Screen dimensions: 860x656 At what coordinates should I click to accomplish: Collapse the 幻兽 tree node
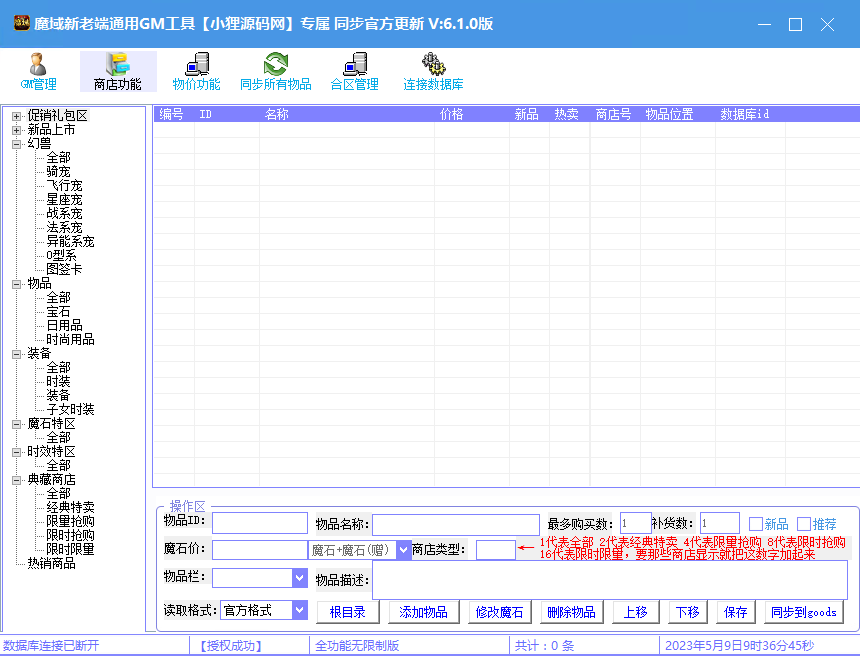pyautogui.click(x=17, y=144)
